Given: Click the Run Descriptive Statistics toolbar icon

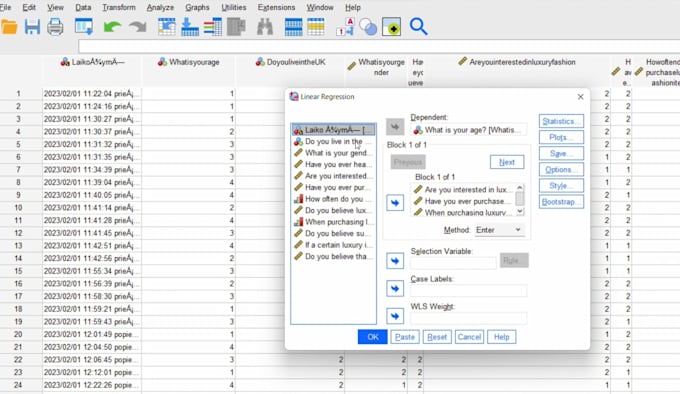Looking at the screenshot, I should click(x=236, y=27).
